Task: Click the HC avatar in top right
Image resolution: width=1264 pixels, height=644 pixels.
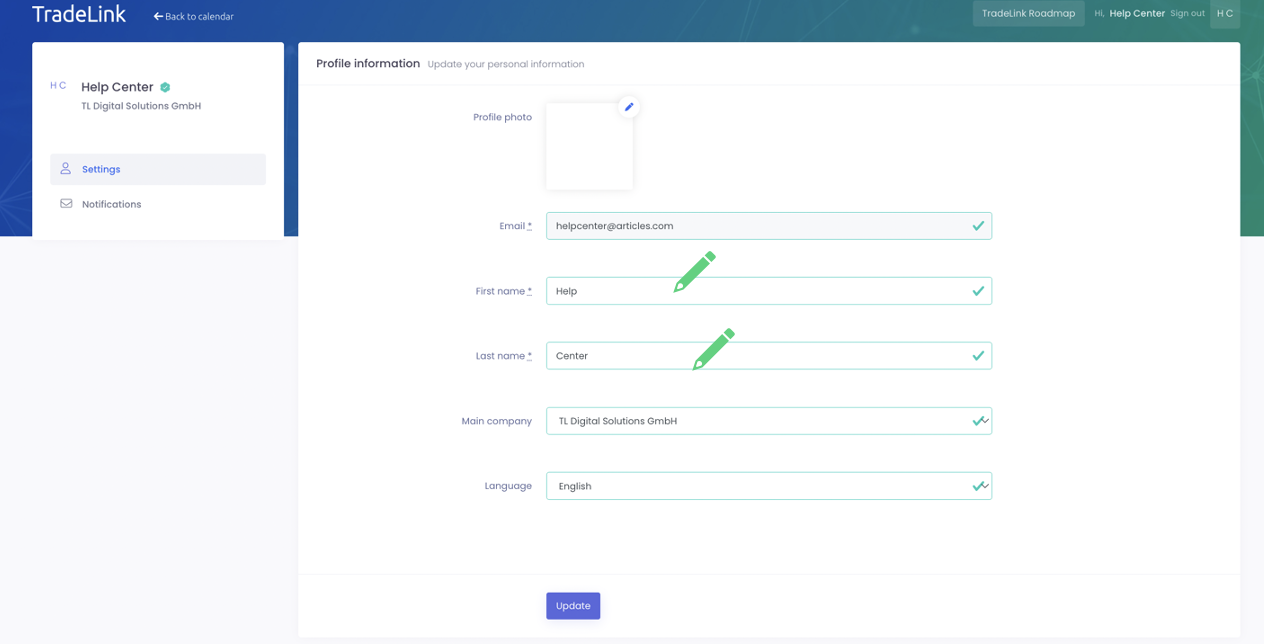Action: pos(1224,14)
